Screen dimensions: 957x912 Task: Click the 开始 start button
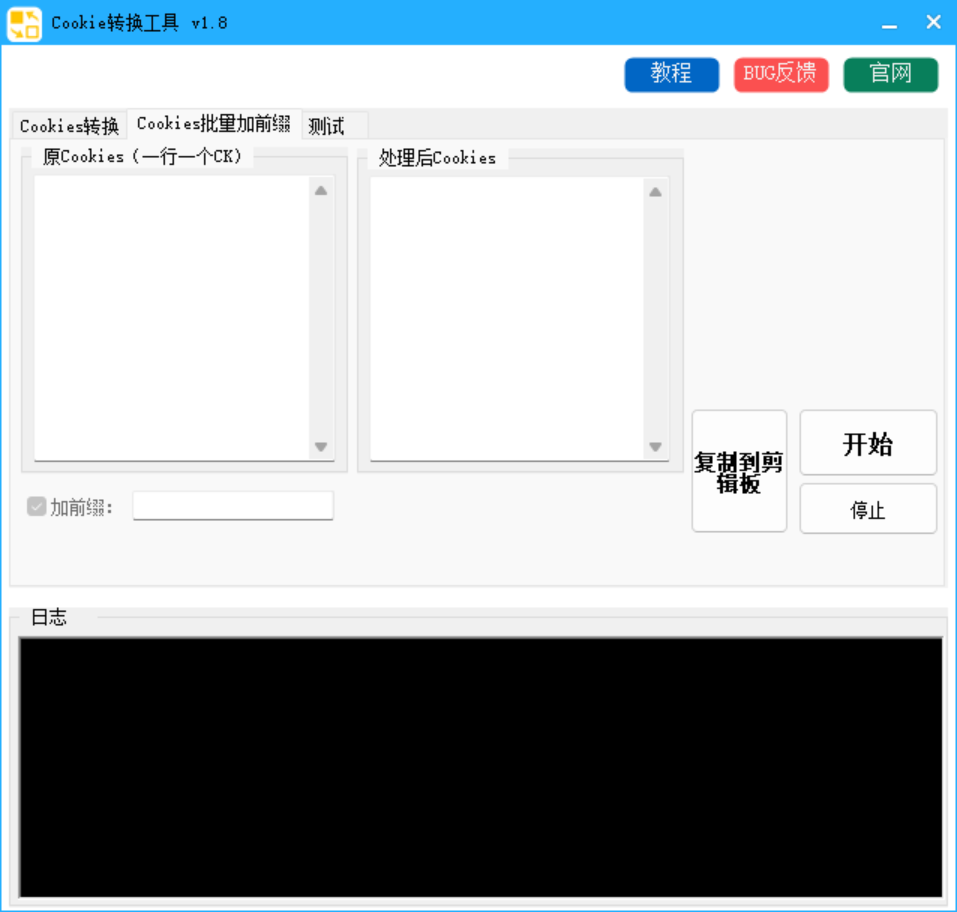tap(868, 443)
